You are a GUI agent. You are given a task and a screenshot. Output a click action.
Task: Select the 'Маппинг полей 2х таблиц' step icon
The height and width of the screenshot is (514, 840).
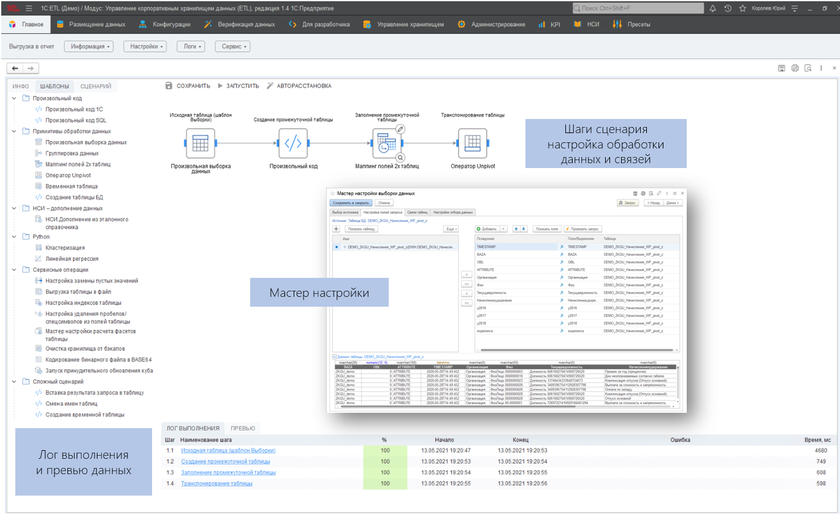point(385,143)
